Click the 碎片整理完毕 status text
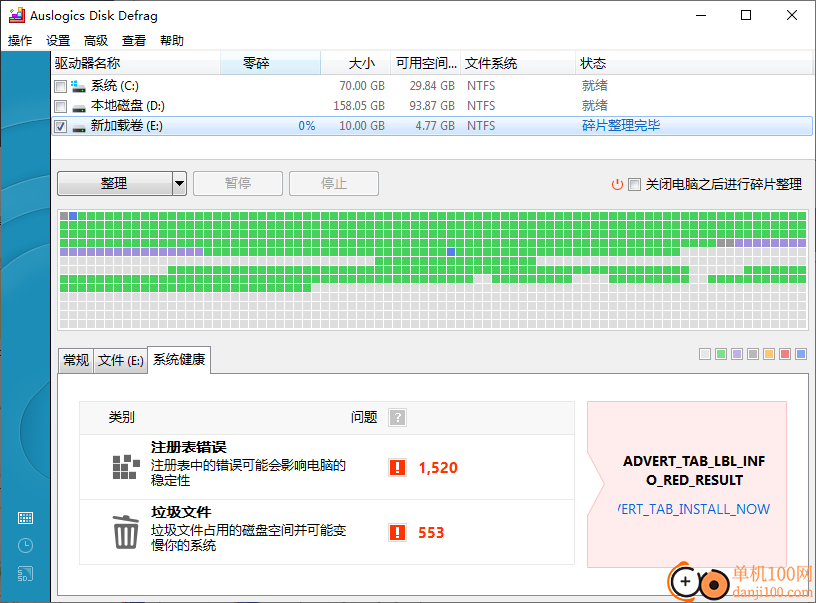Viewport: 816px width, 603px height. click(x=621, y=125)
